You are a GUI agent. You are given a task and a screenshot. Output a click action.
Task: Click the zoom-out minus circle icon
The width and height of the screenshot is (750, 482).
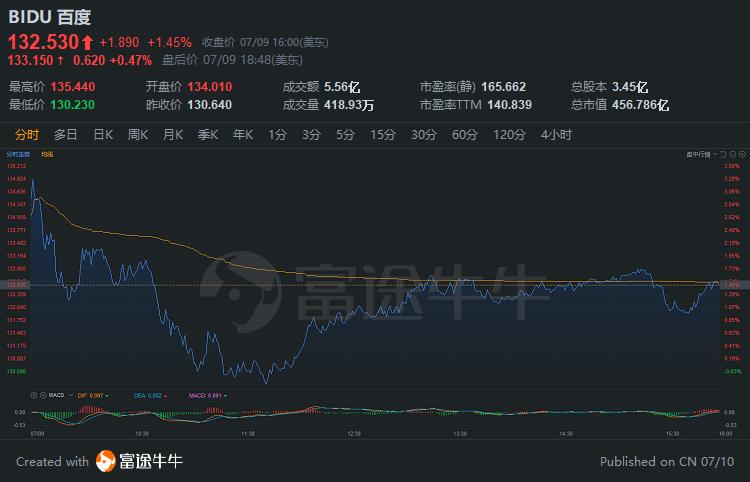733,154
